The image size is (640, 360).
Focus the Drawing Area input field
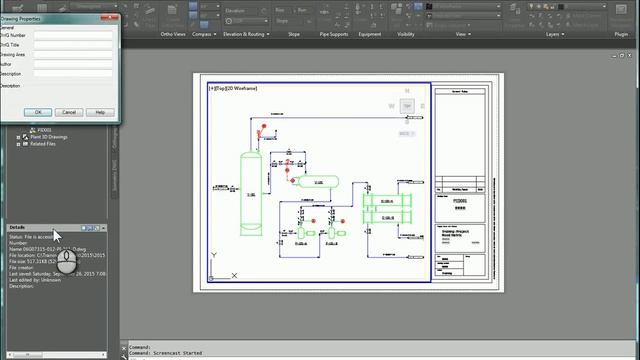[73, 55]
